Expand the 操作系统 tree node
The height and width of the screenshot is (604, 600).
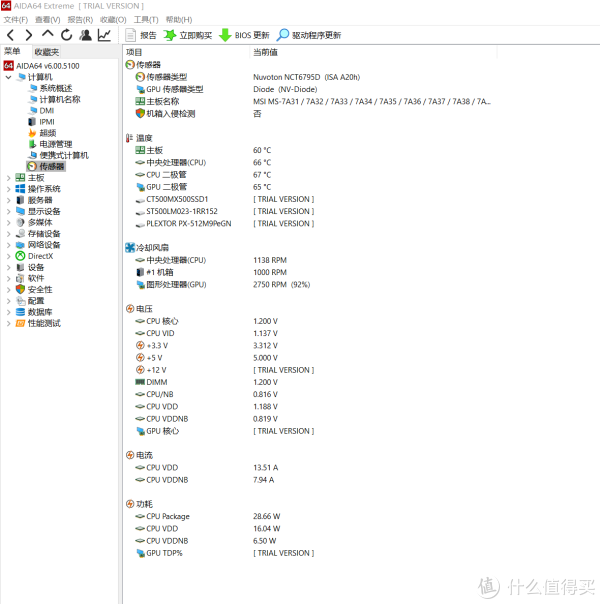tap(8, 189)
